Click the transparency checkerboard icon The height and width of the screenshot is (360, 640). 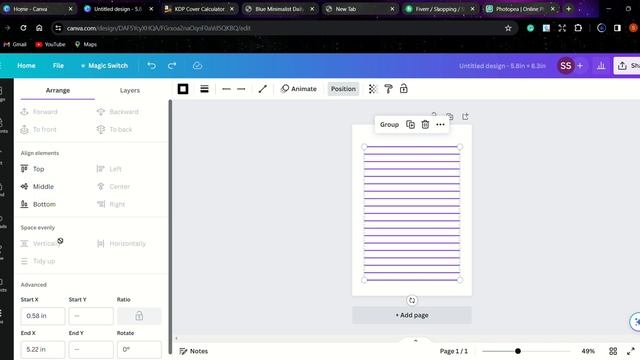click(x=373, y=89)
